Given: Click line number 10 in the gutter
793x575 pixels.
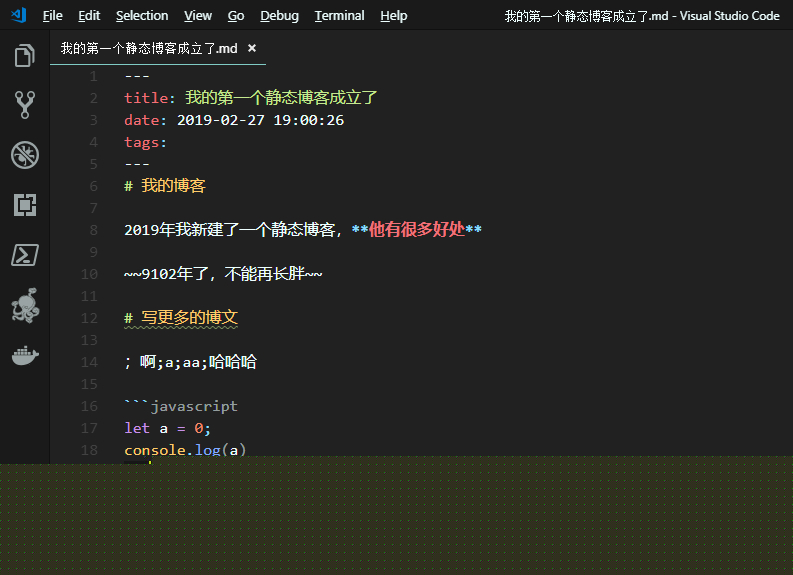Looking at the screenshot, I should [90, 274].
